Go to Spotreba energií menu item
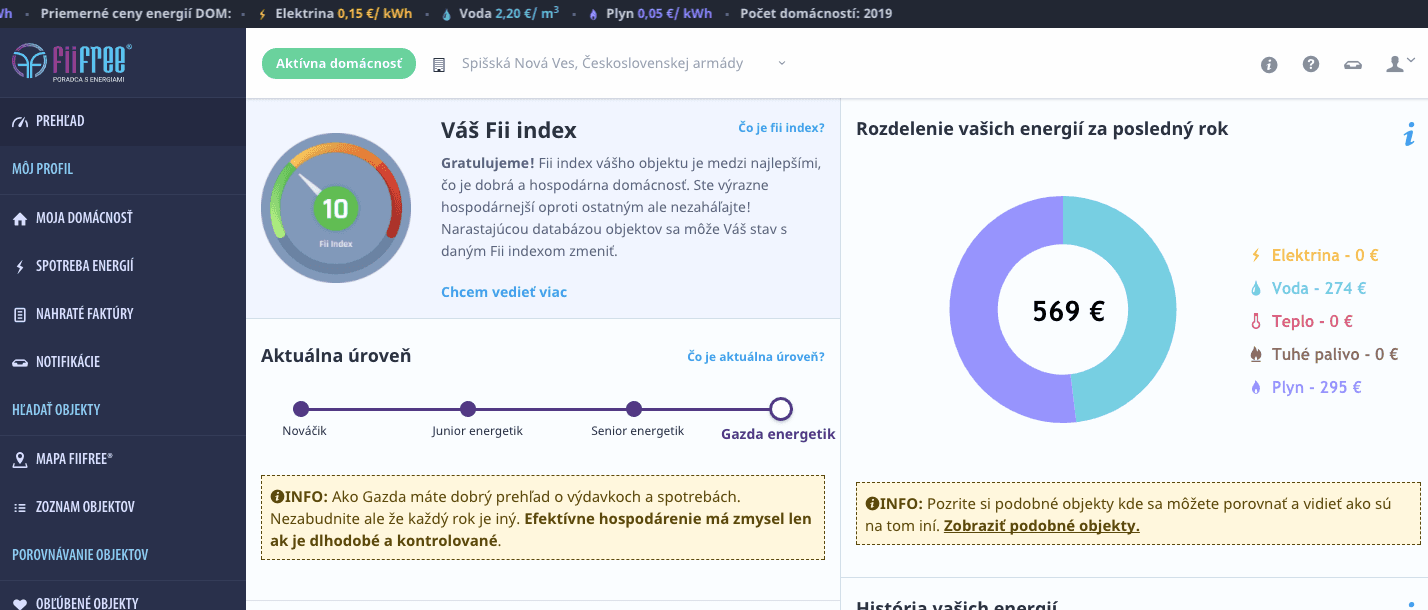This screenshot has width=1428, height=610. [84, 266]
